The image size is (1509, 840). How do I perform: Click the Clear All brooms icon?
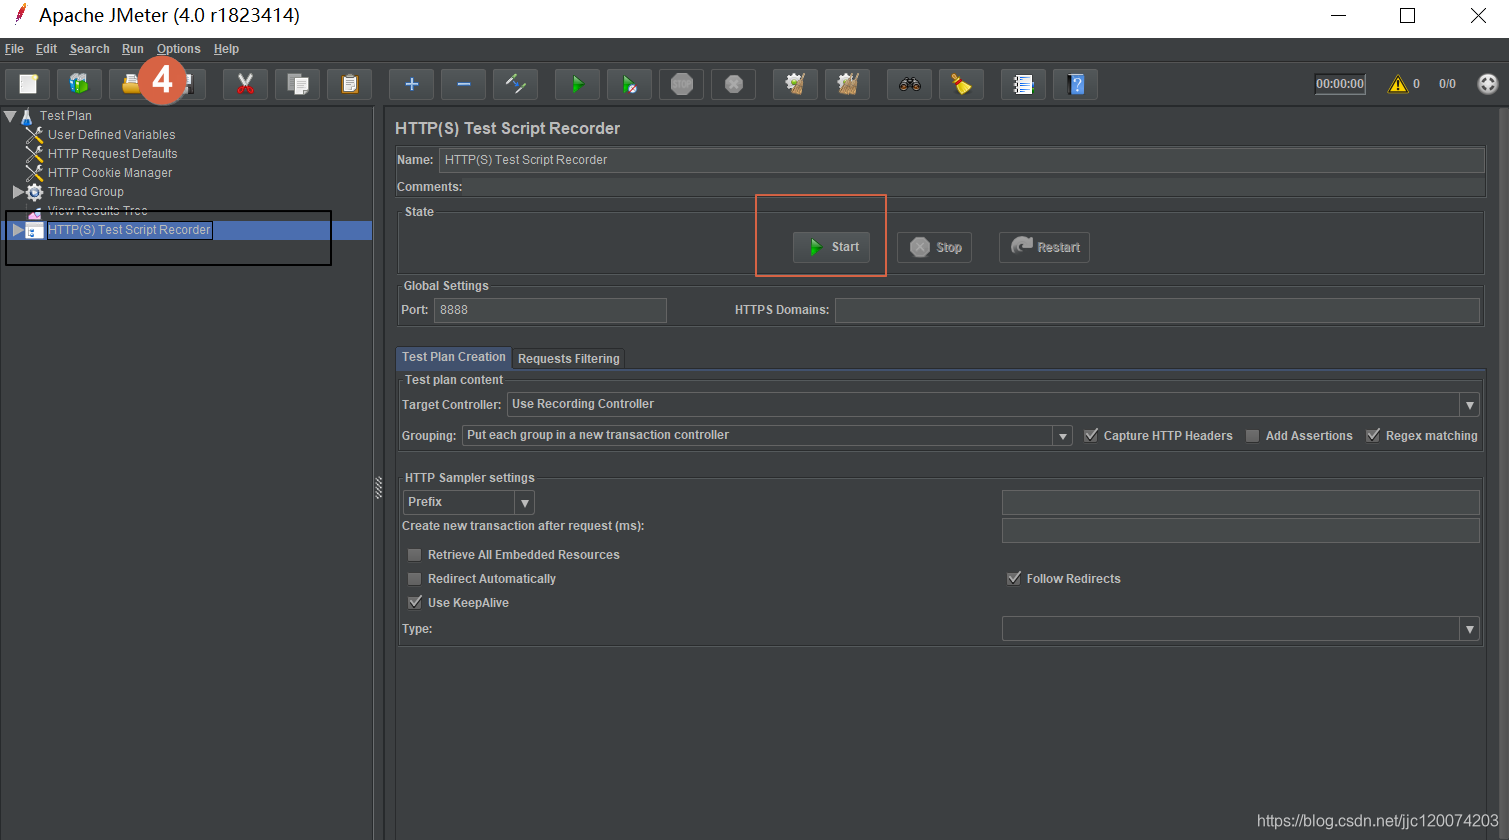[x=848, y=84]
